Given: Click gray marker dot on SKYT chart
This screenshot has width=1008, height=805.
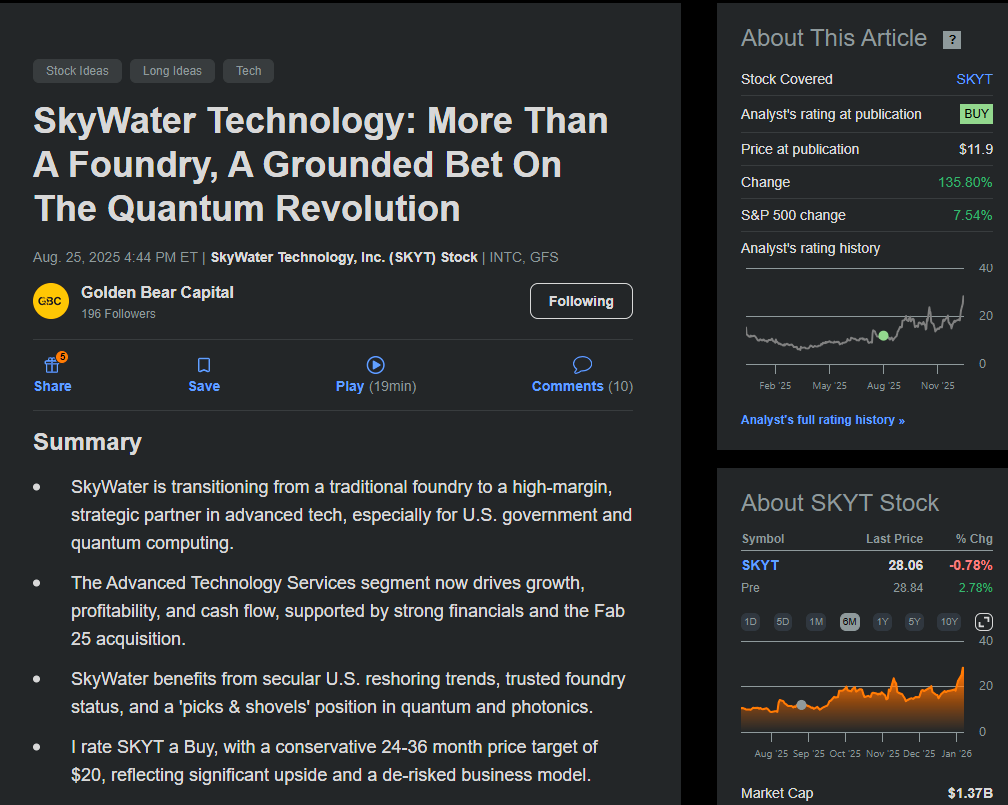Looking at the screenshot, I should [801, 705].
